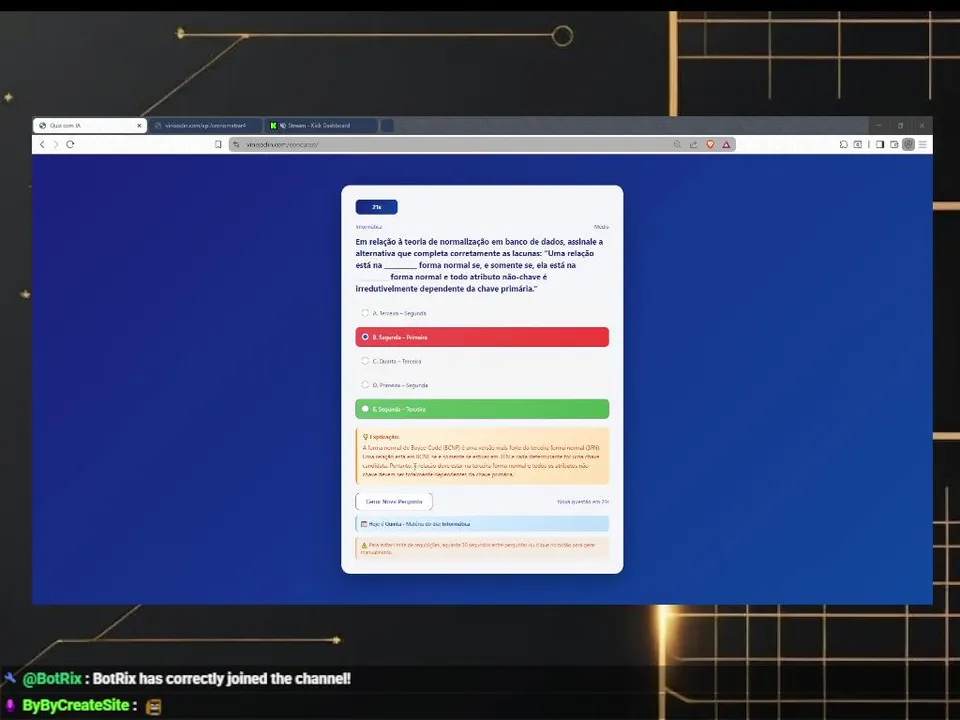This screenshot has height=720, width=960.
Task: Open new tab with plus button
Action: (387, 126)
